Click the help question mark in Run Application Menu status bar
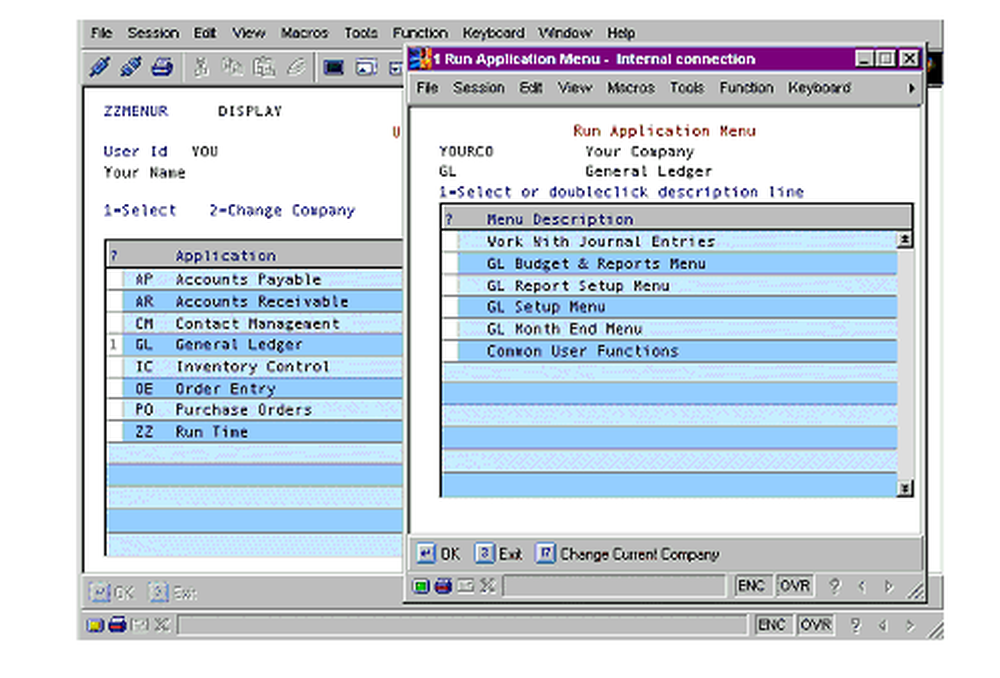Image resolution: width=1000 pixels, height=678 pixels. click(835, 586)
